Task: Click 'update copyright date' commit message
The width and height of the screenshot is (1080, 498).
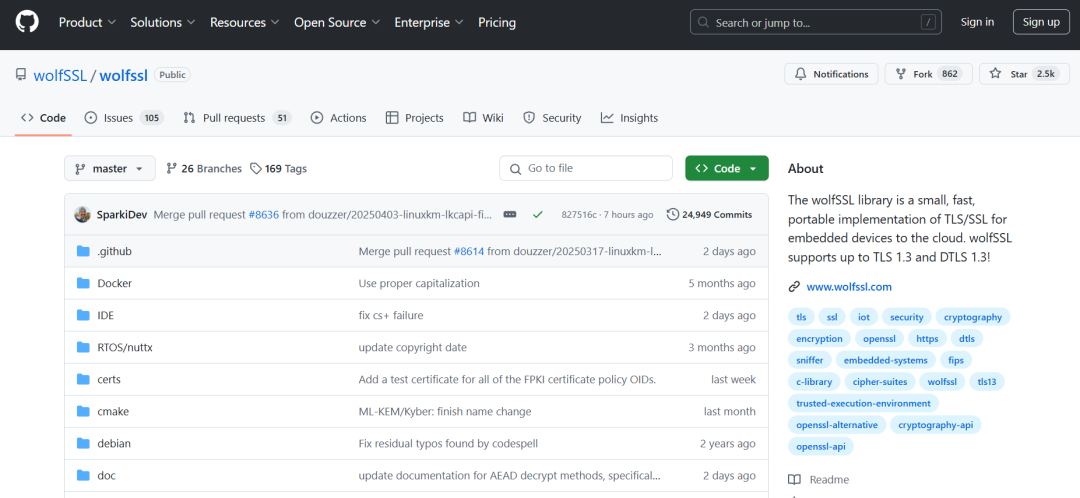Action: pos(413,347)
